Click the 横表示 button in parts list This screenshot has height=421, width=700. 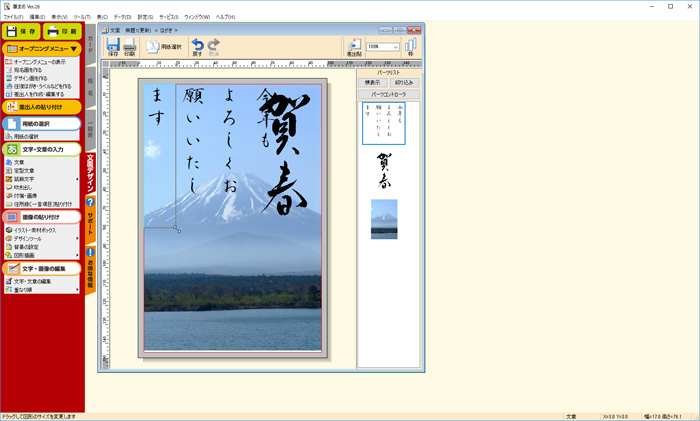pyautogui.click(x=374, y=83)
